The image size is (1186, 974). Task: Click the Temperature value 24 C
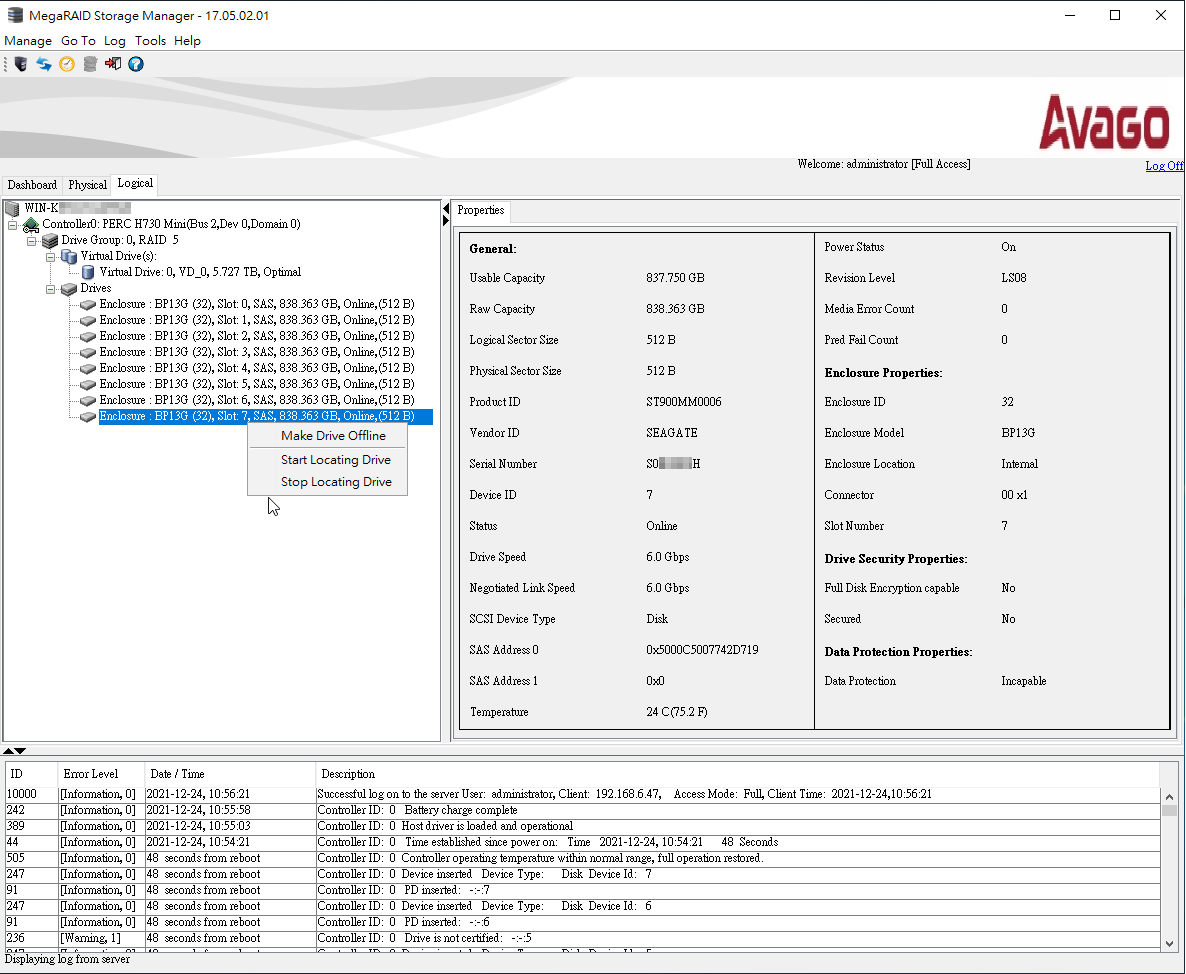click(x=677, y=712)
